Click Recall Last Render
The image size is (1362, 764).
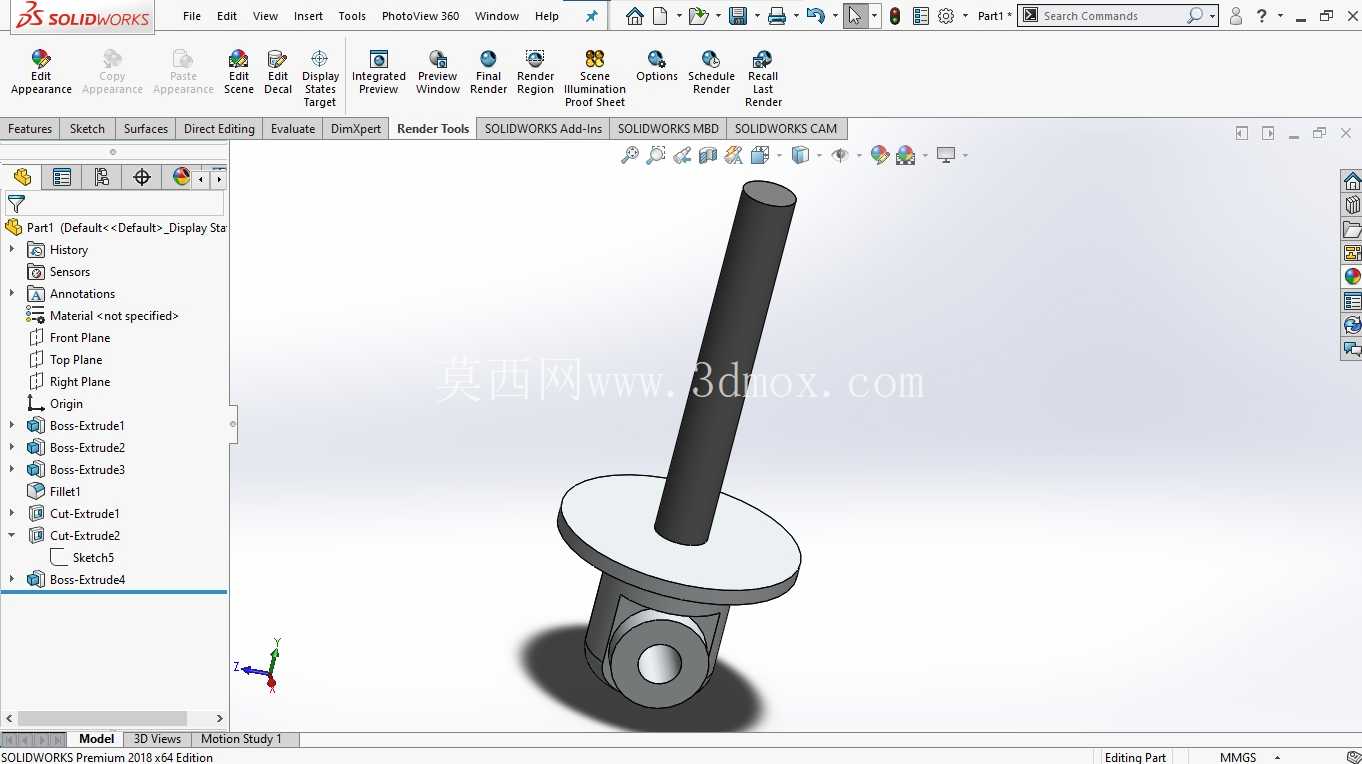tap(763, 79)
